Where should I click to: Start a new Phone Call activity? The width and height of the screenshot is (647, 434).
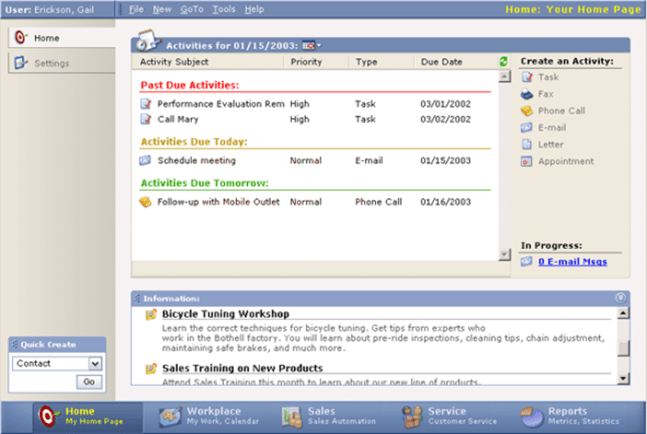coord(527,111)
